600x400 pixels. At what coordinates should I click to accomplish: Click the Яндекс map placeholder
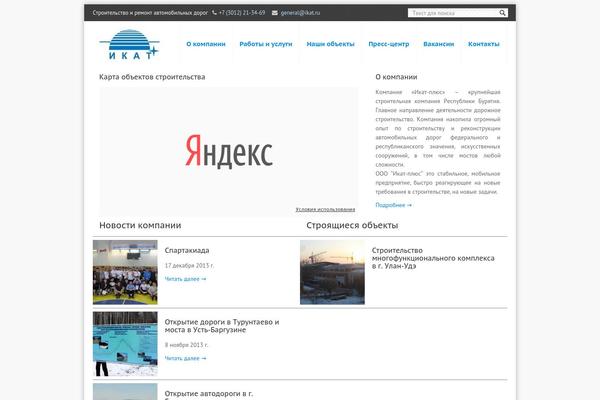pyautogui.click(x=229, y=152)
